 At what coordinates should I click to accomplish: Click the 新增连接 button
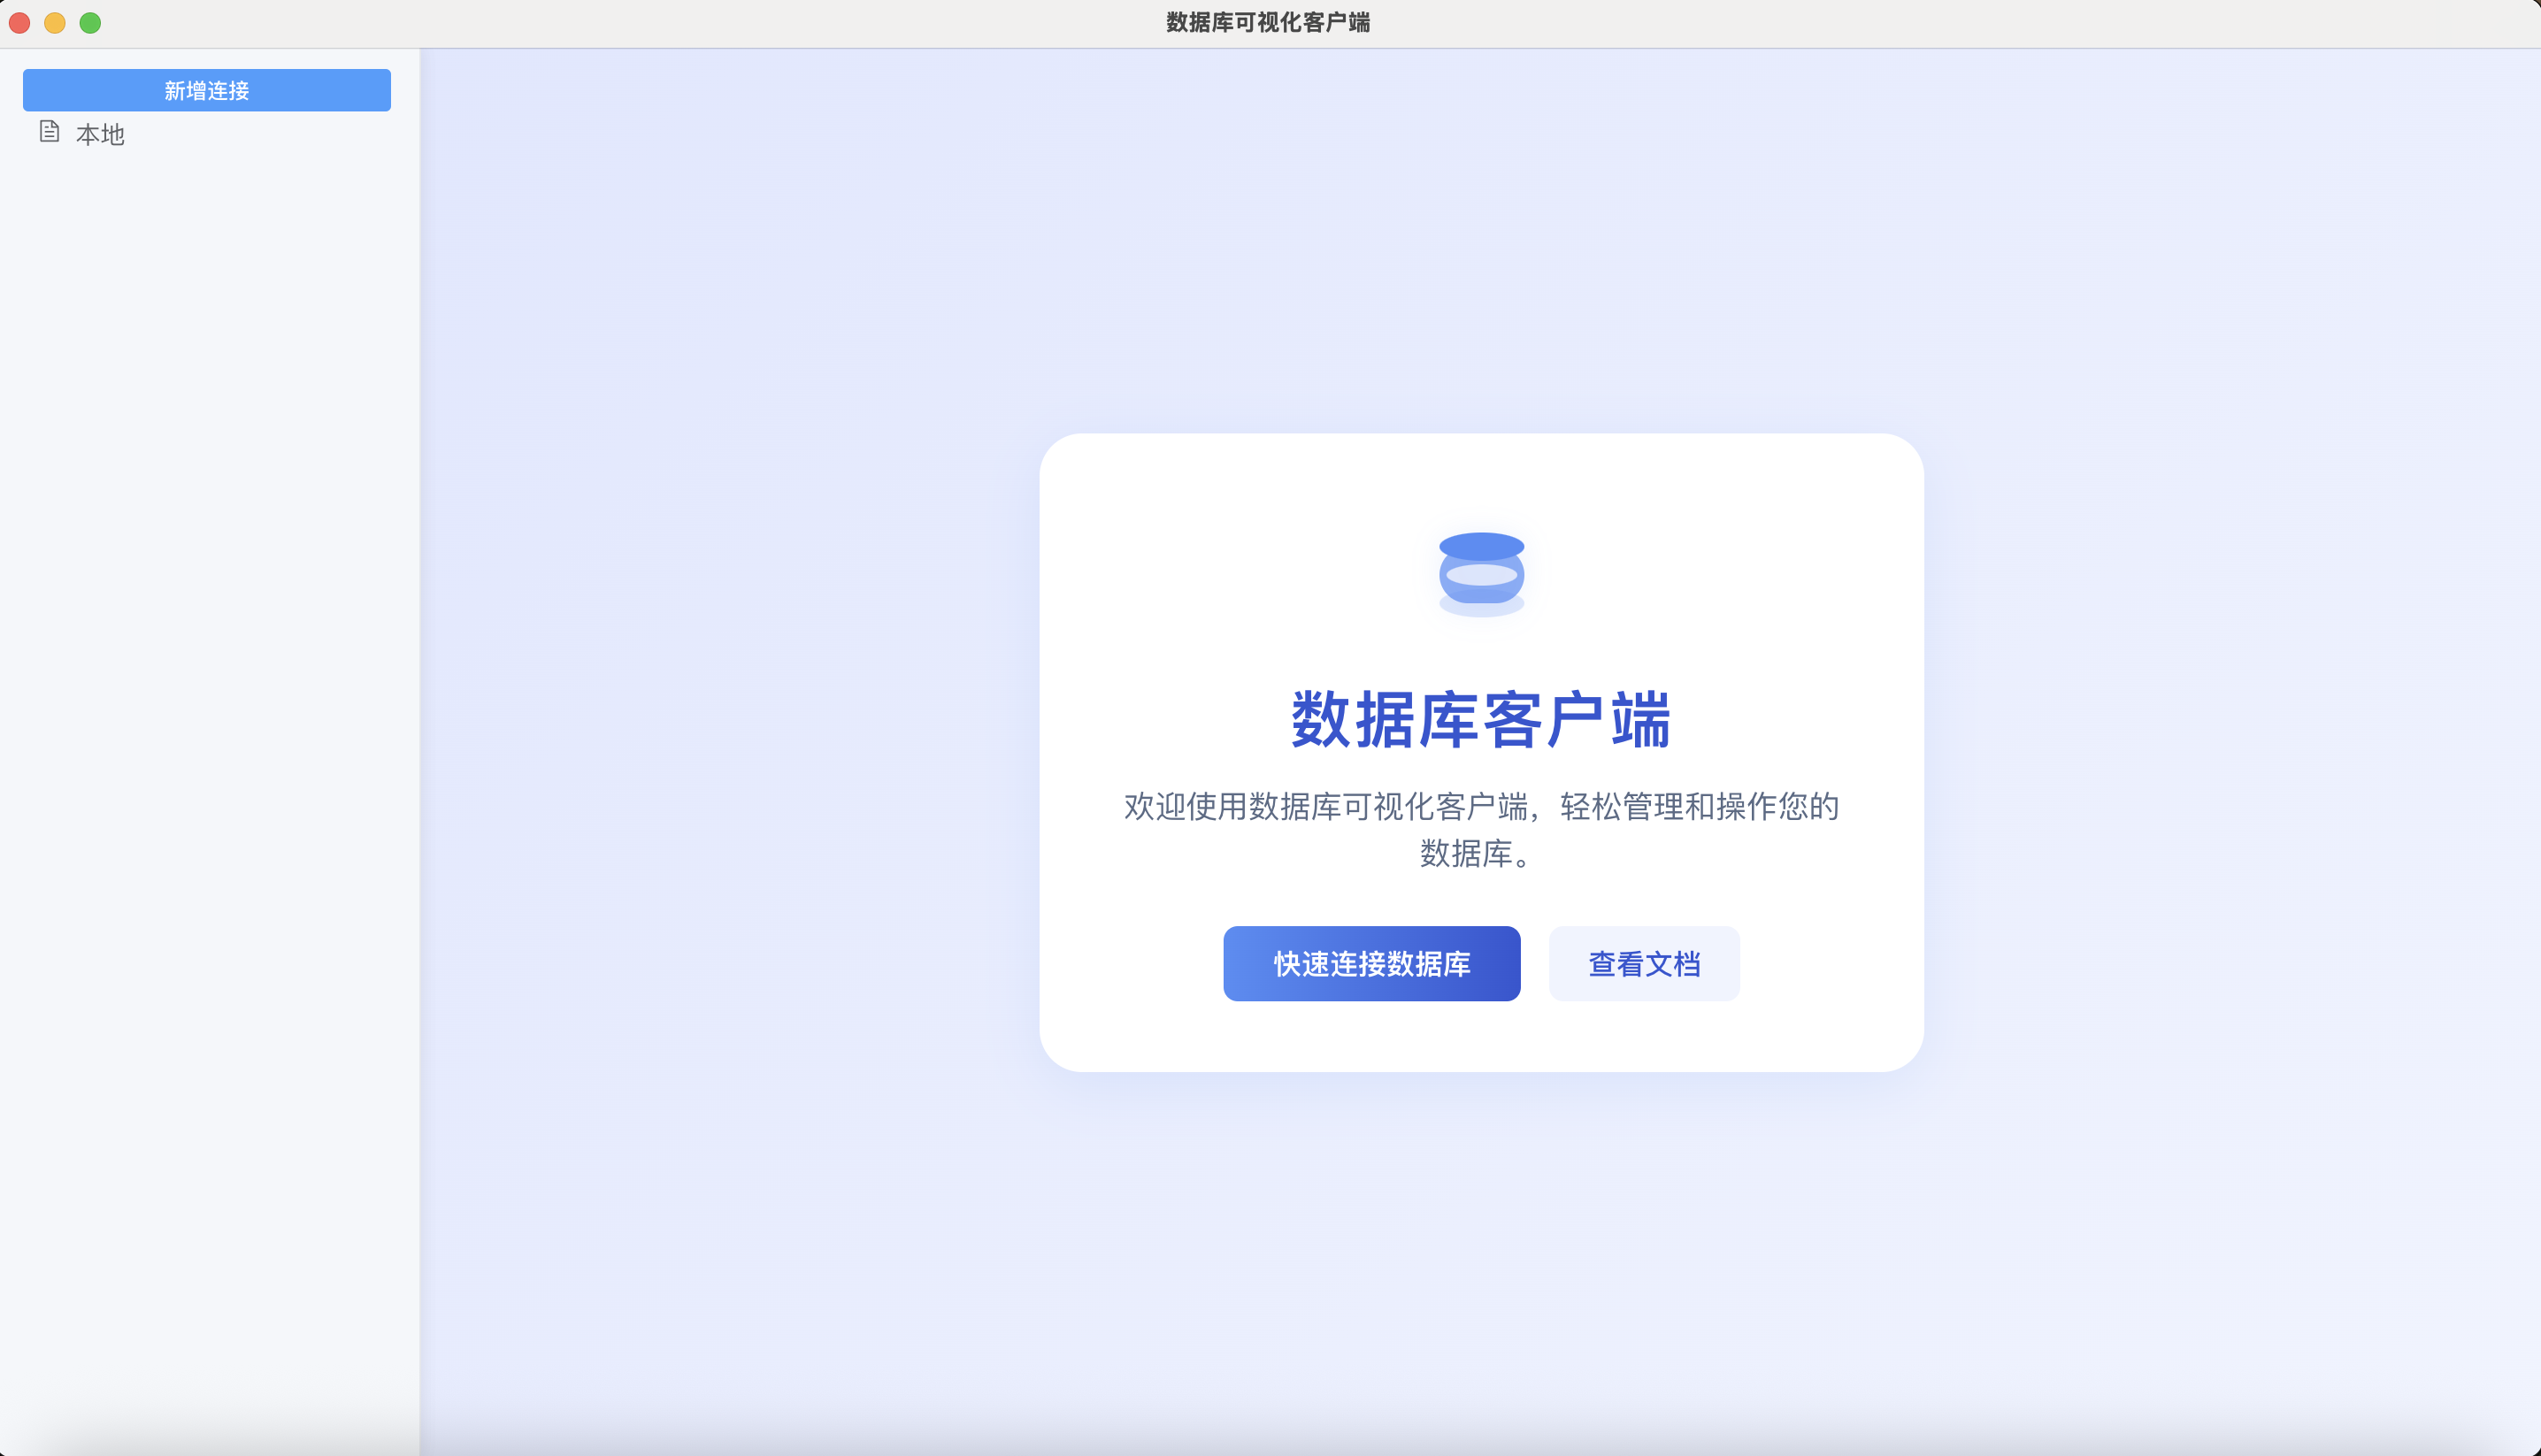coord(206,90)
